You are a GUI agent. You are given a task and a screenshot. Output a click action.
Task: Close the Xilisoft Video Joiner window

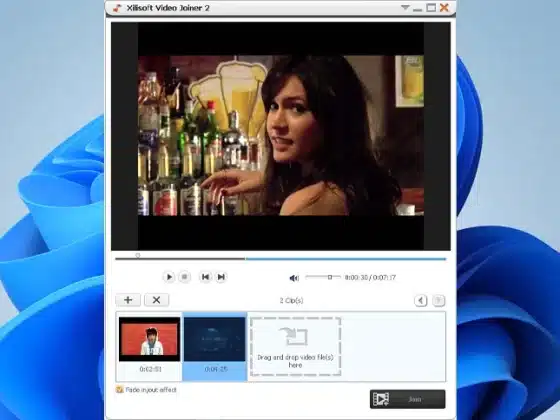coord(444,8)
